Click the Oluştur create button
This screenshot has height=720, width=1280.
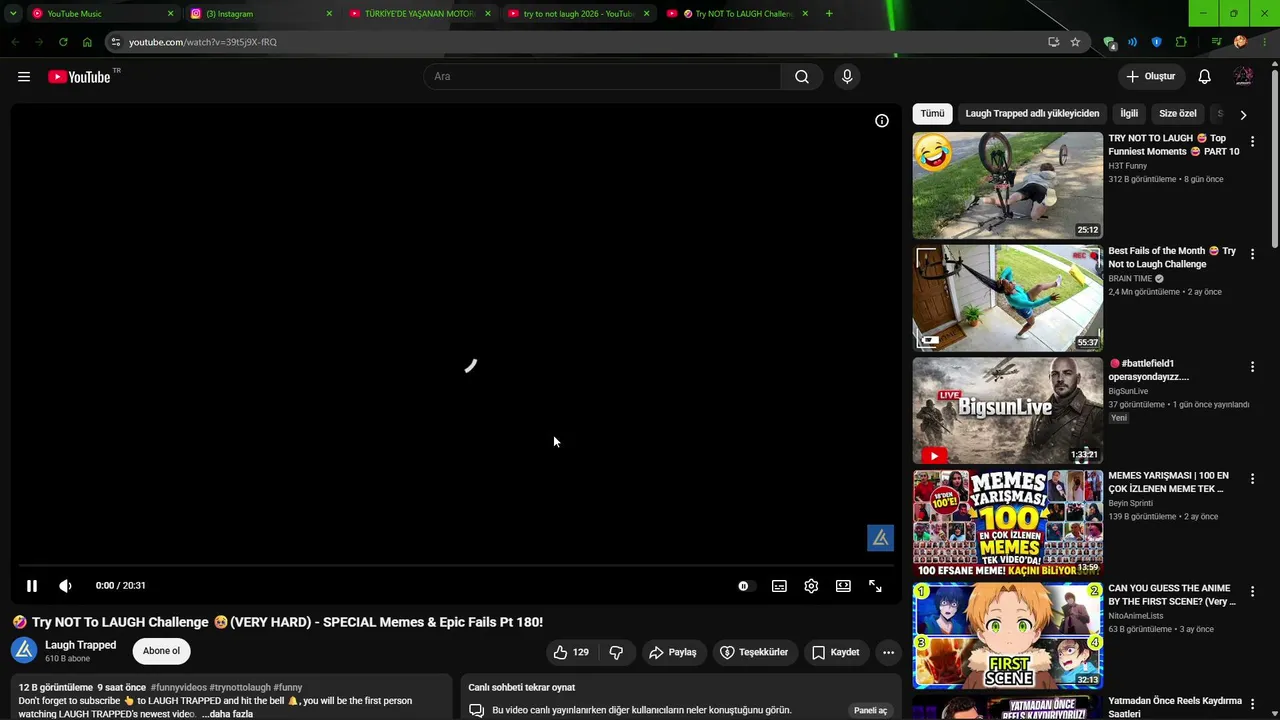click(x=1151, y=77)
